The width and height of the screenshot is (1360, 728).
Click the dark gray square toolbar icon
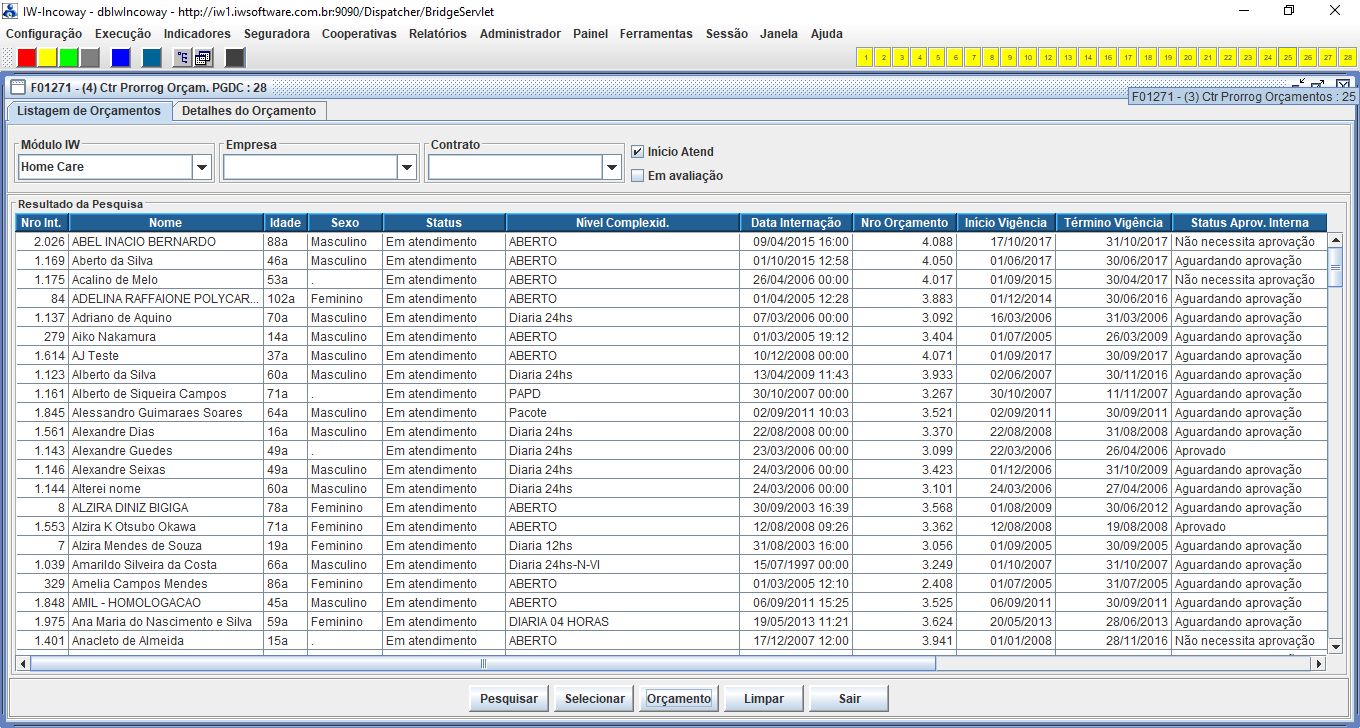(x=235, y=58)
